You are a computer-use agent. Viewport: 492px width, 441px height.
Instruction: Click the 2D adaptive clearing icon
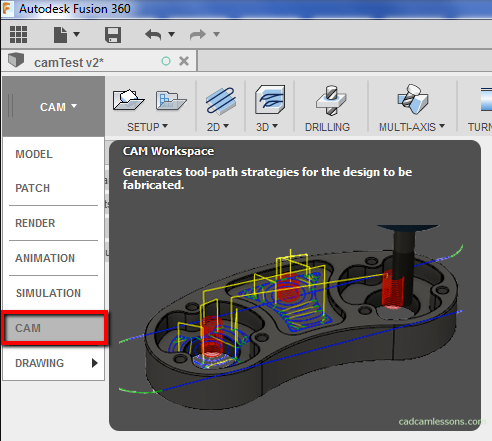221,100
